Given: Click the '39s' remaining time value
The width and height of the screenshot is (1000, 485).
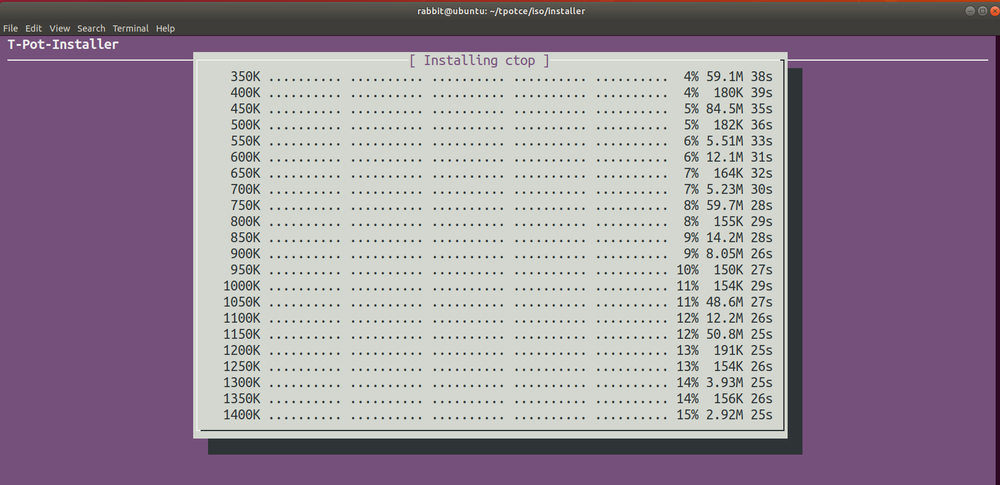Looking at the screenshot, I should (x=761, y=93).
